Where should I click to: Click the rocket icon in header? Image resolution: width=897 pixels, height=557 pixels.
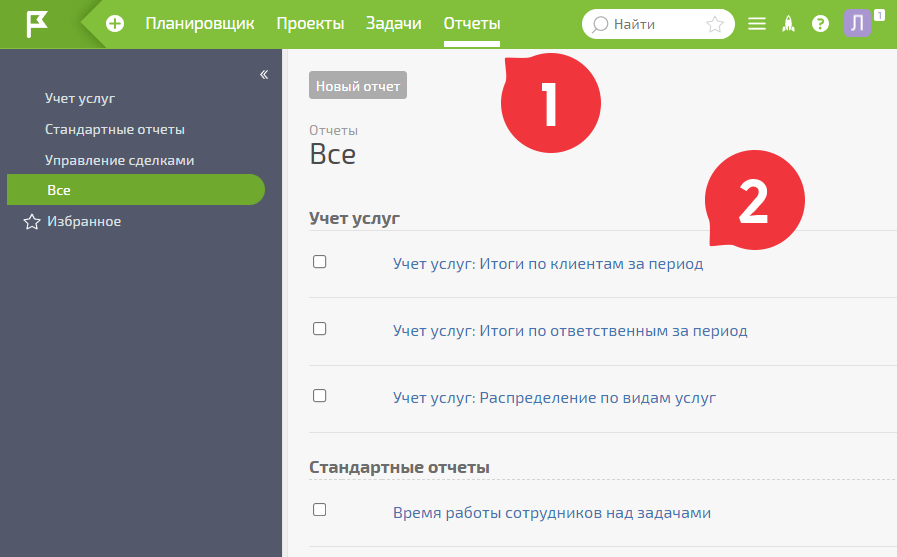[x=789, y=24]
